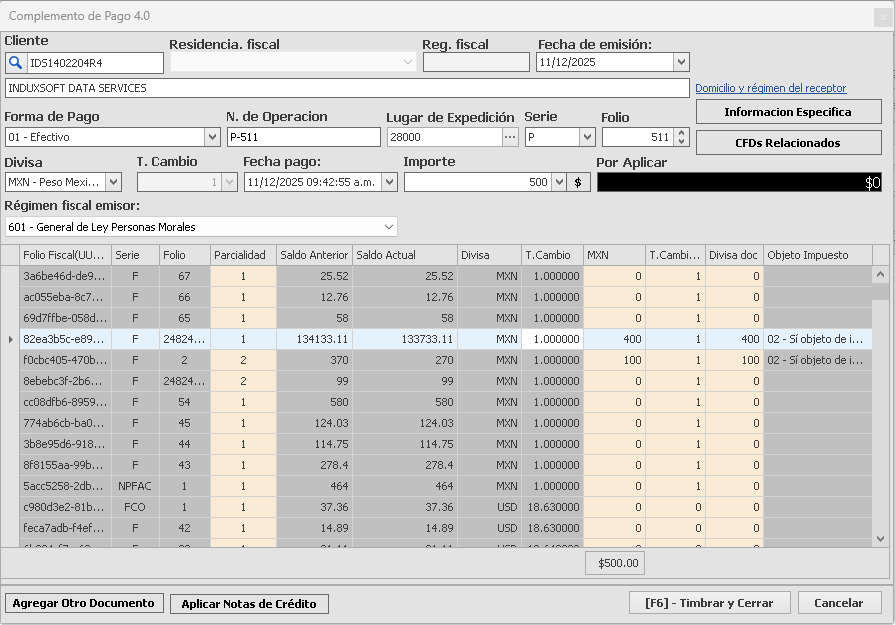Sort by Saldo Anterior column header
The image size is (895, 625).
[x=314, y=255]
